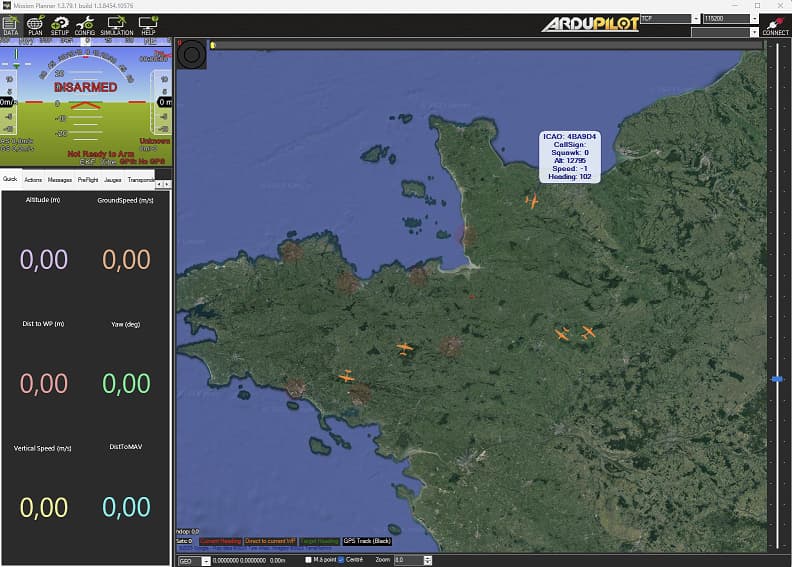Open the 115200 baud rate dropdown
Screen dimensions: 792x567
(x=754, y=19)
